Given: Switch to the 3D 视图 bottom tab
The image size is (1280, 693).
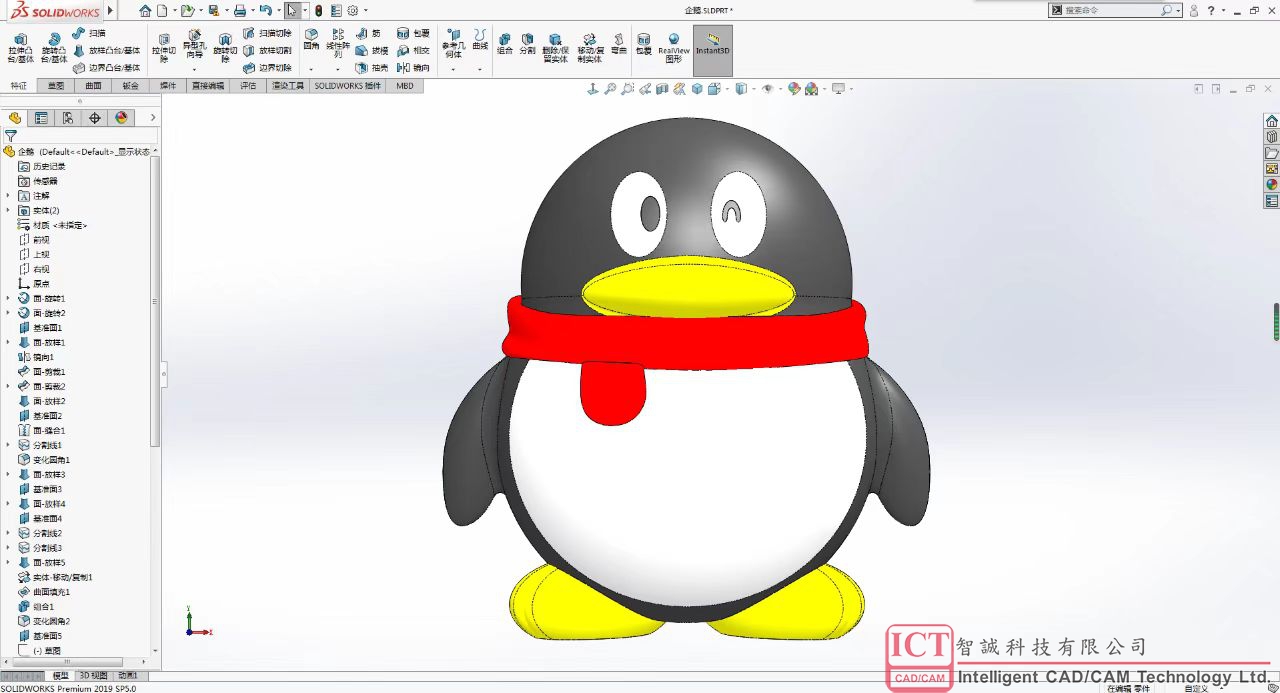Looking at the screenshot, I should click(93, 676).
